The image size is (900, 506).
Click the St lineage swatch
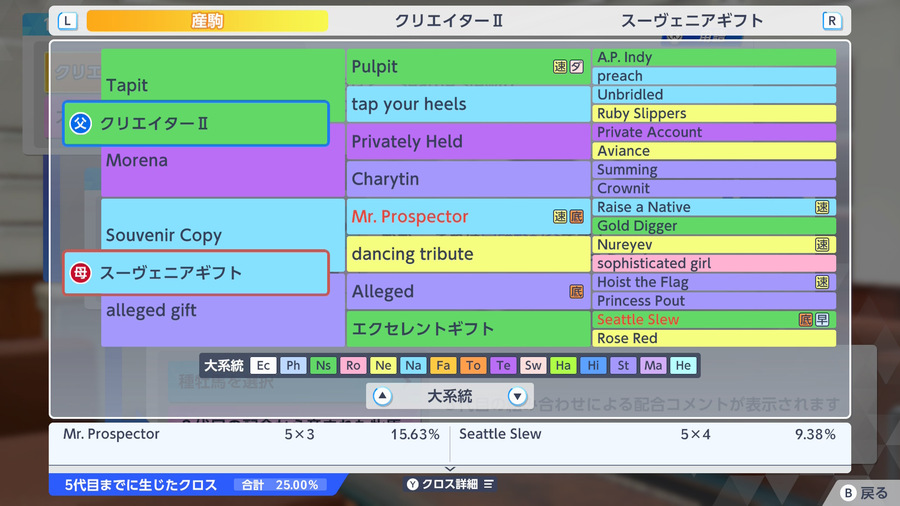click(x=623, y=365)
